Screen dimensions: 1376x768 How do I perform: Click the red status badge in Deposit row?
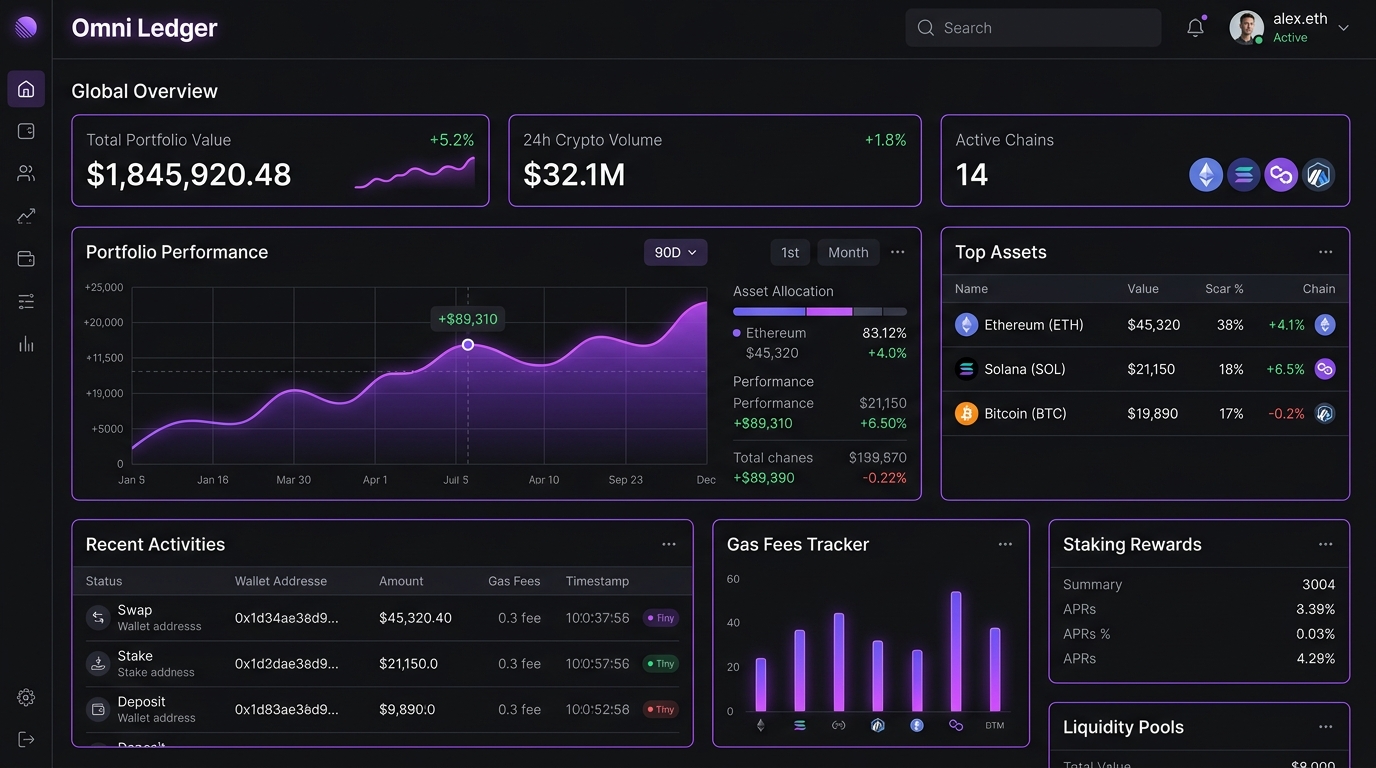(661, 710)
